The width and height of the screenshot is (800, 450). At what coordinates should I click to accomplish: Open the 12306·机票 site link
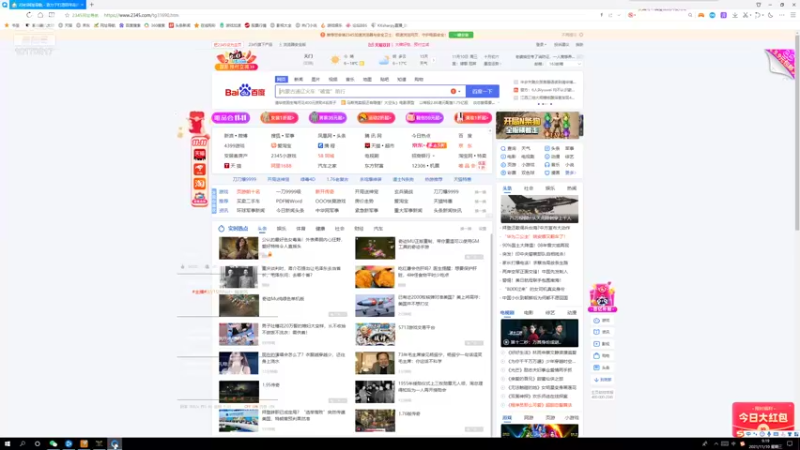[x=426, y=166]
